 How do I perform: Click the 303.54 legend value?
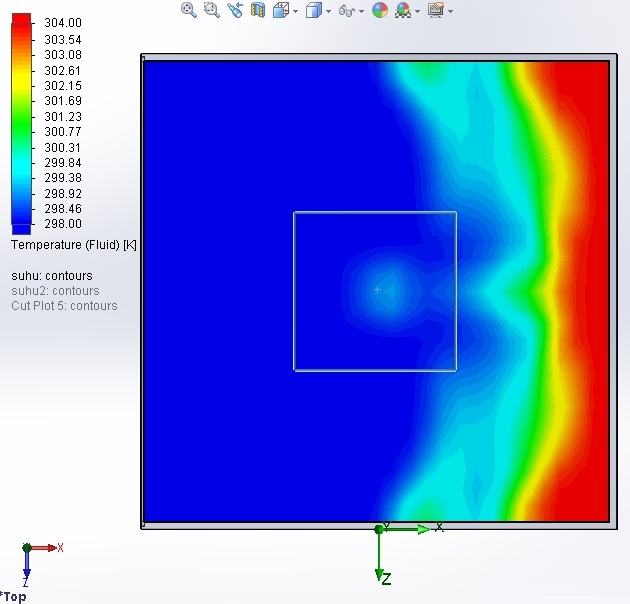[x=63, y=40]
